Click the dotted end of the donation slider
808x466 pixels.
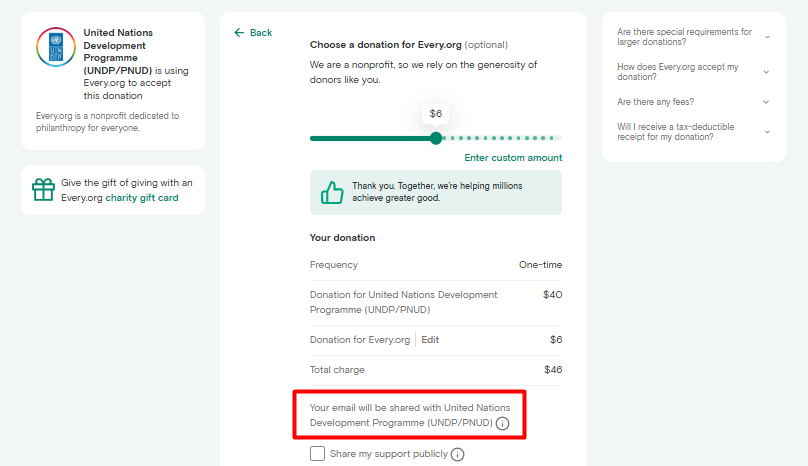pos(556,138)
